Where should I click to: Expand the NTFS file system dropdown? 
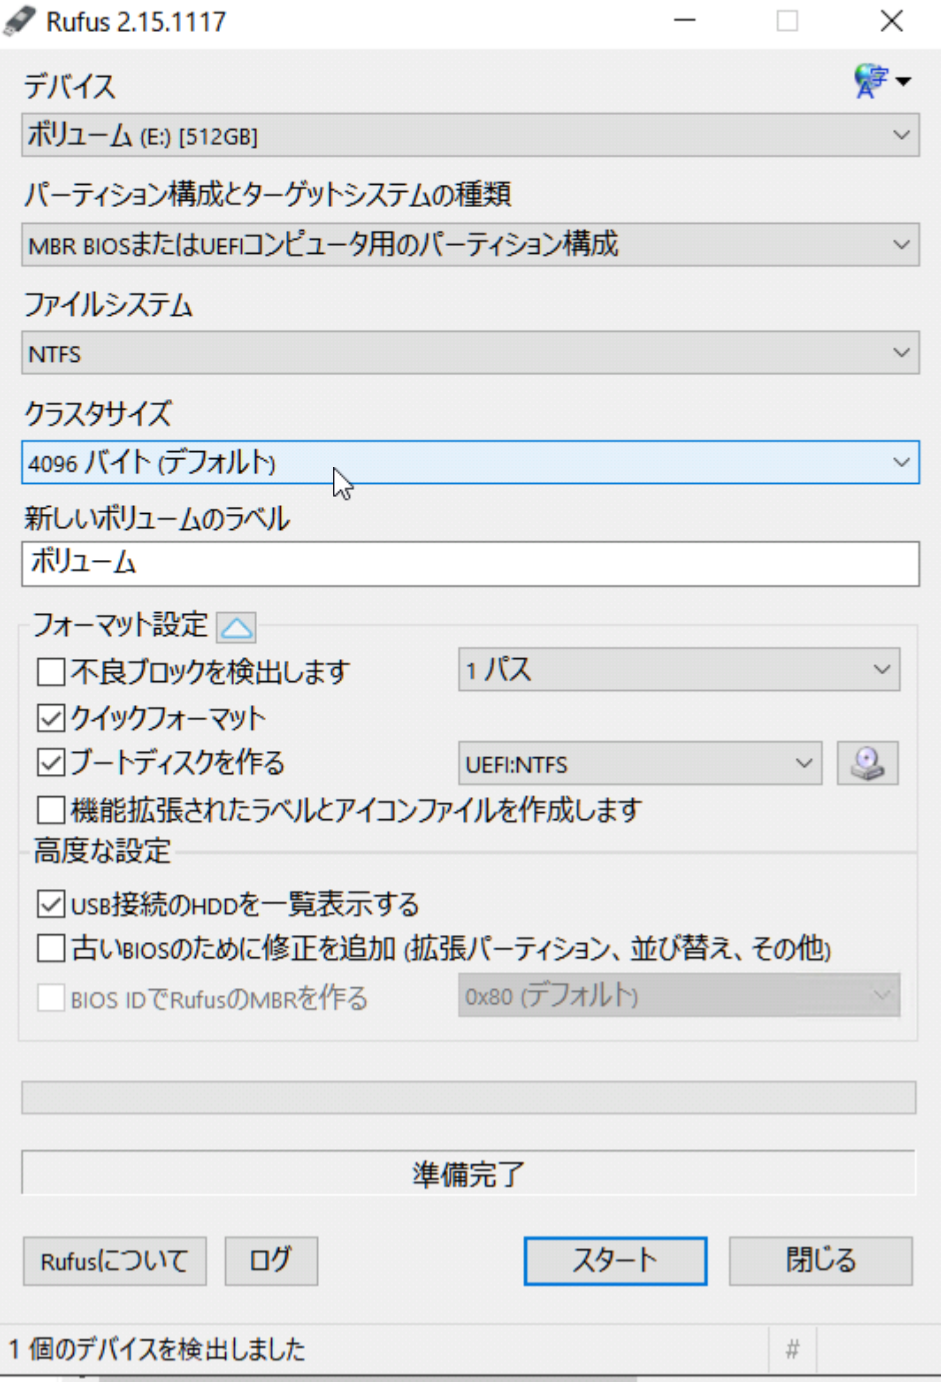(x=470, y=353)
